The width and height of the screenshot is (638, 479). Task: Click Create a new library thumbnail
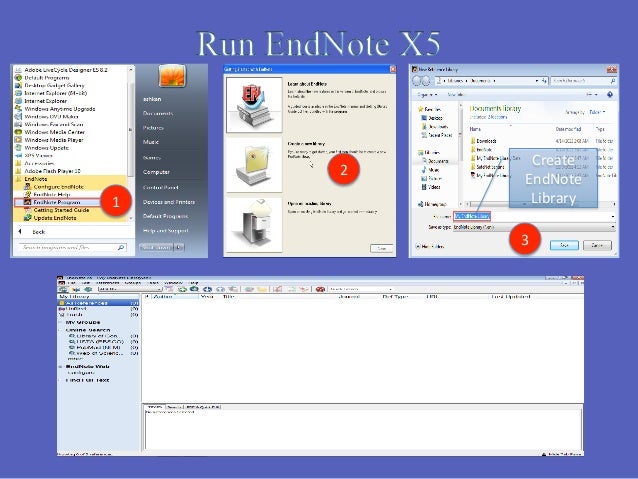point(254,164)
